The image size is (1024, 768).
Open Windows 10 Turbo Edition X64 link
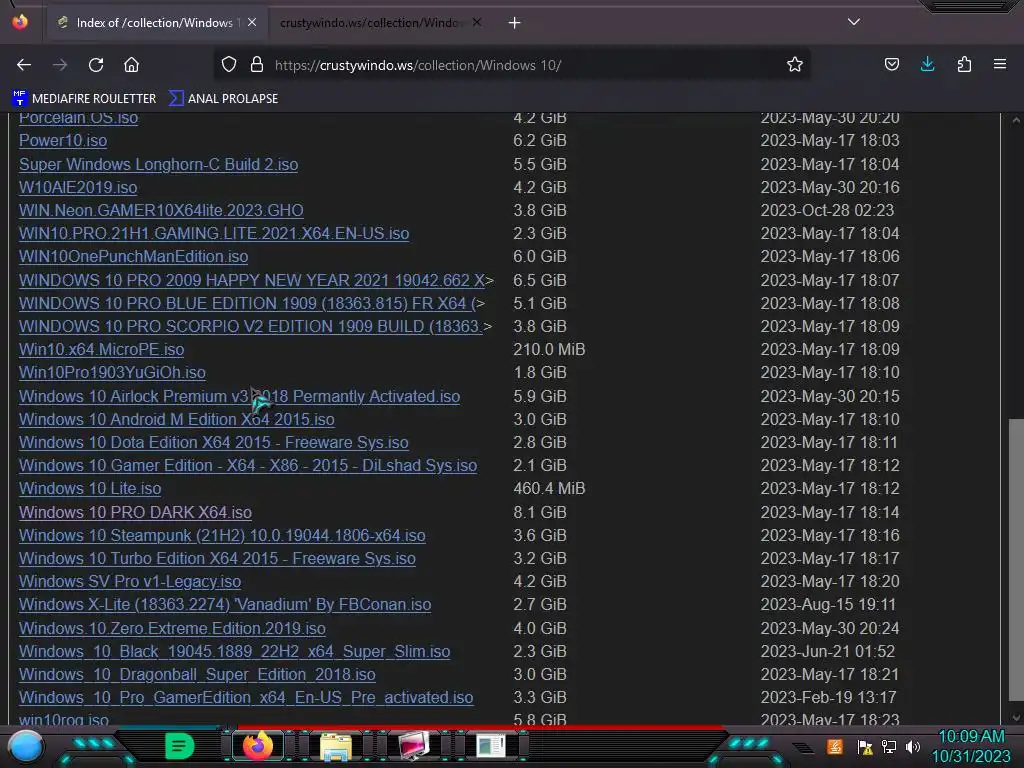[217, 558]
